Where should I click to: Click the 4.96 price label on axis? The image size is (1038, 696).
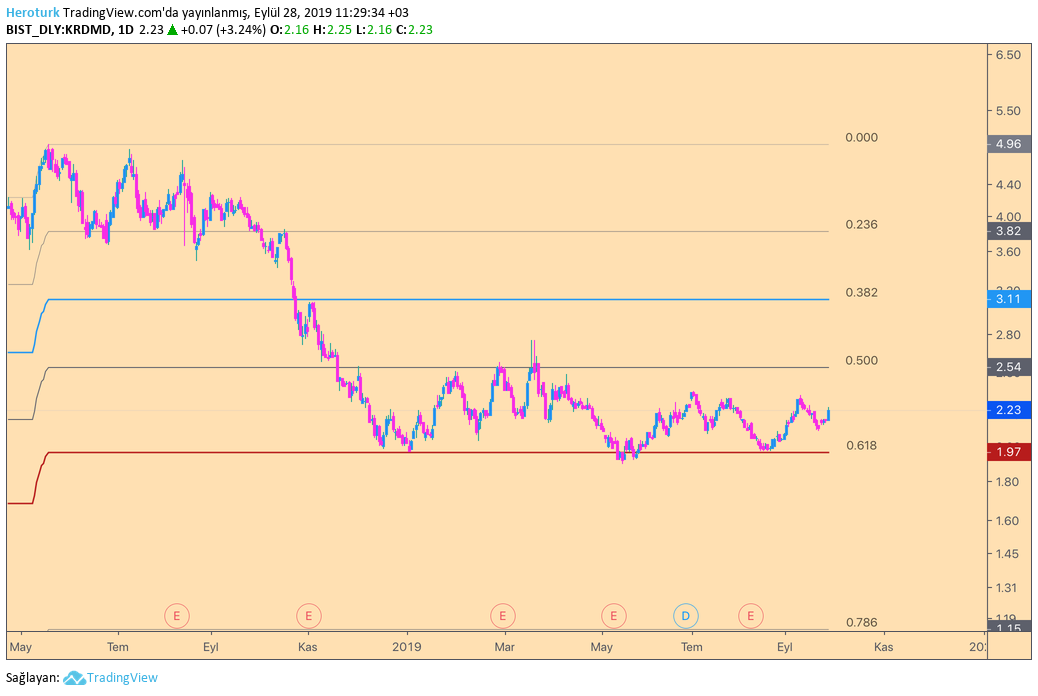point(1008,144)
